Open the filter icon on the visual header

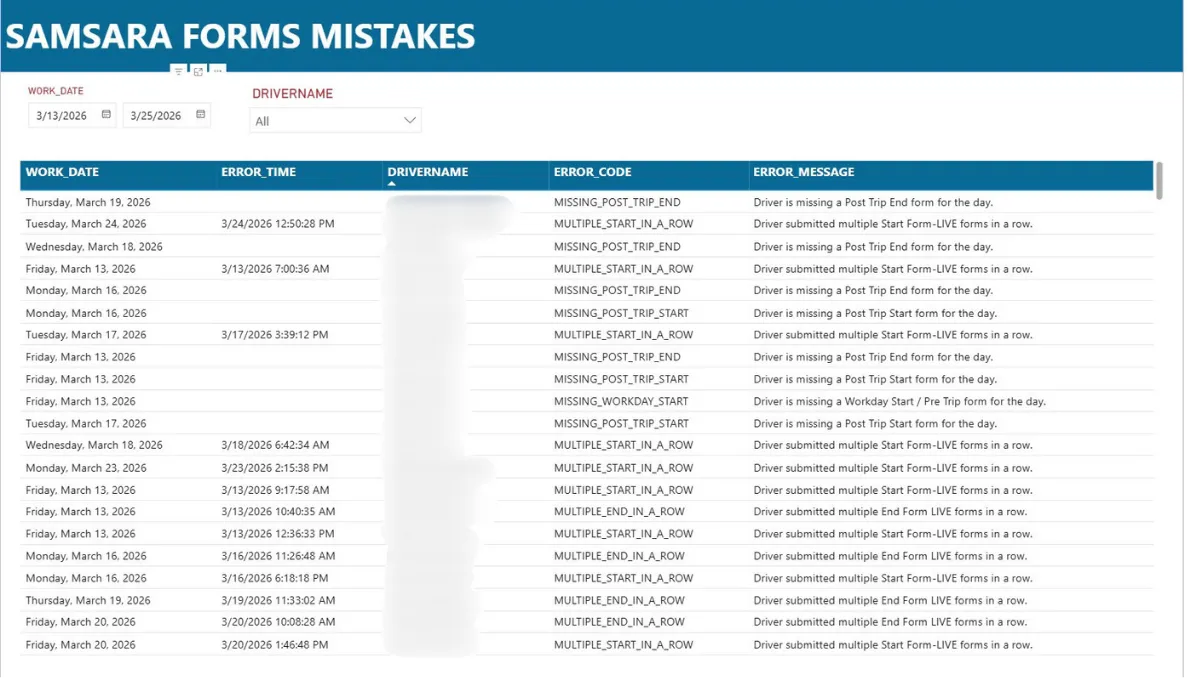coord(178,71)
